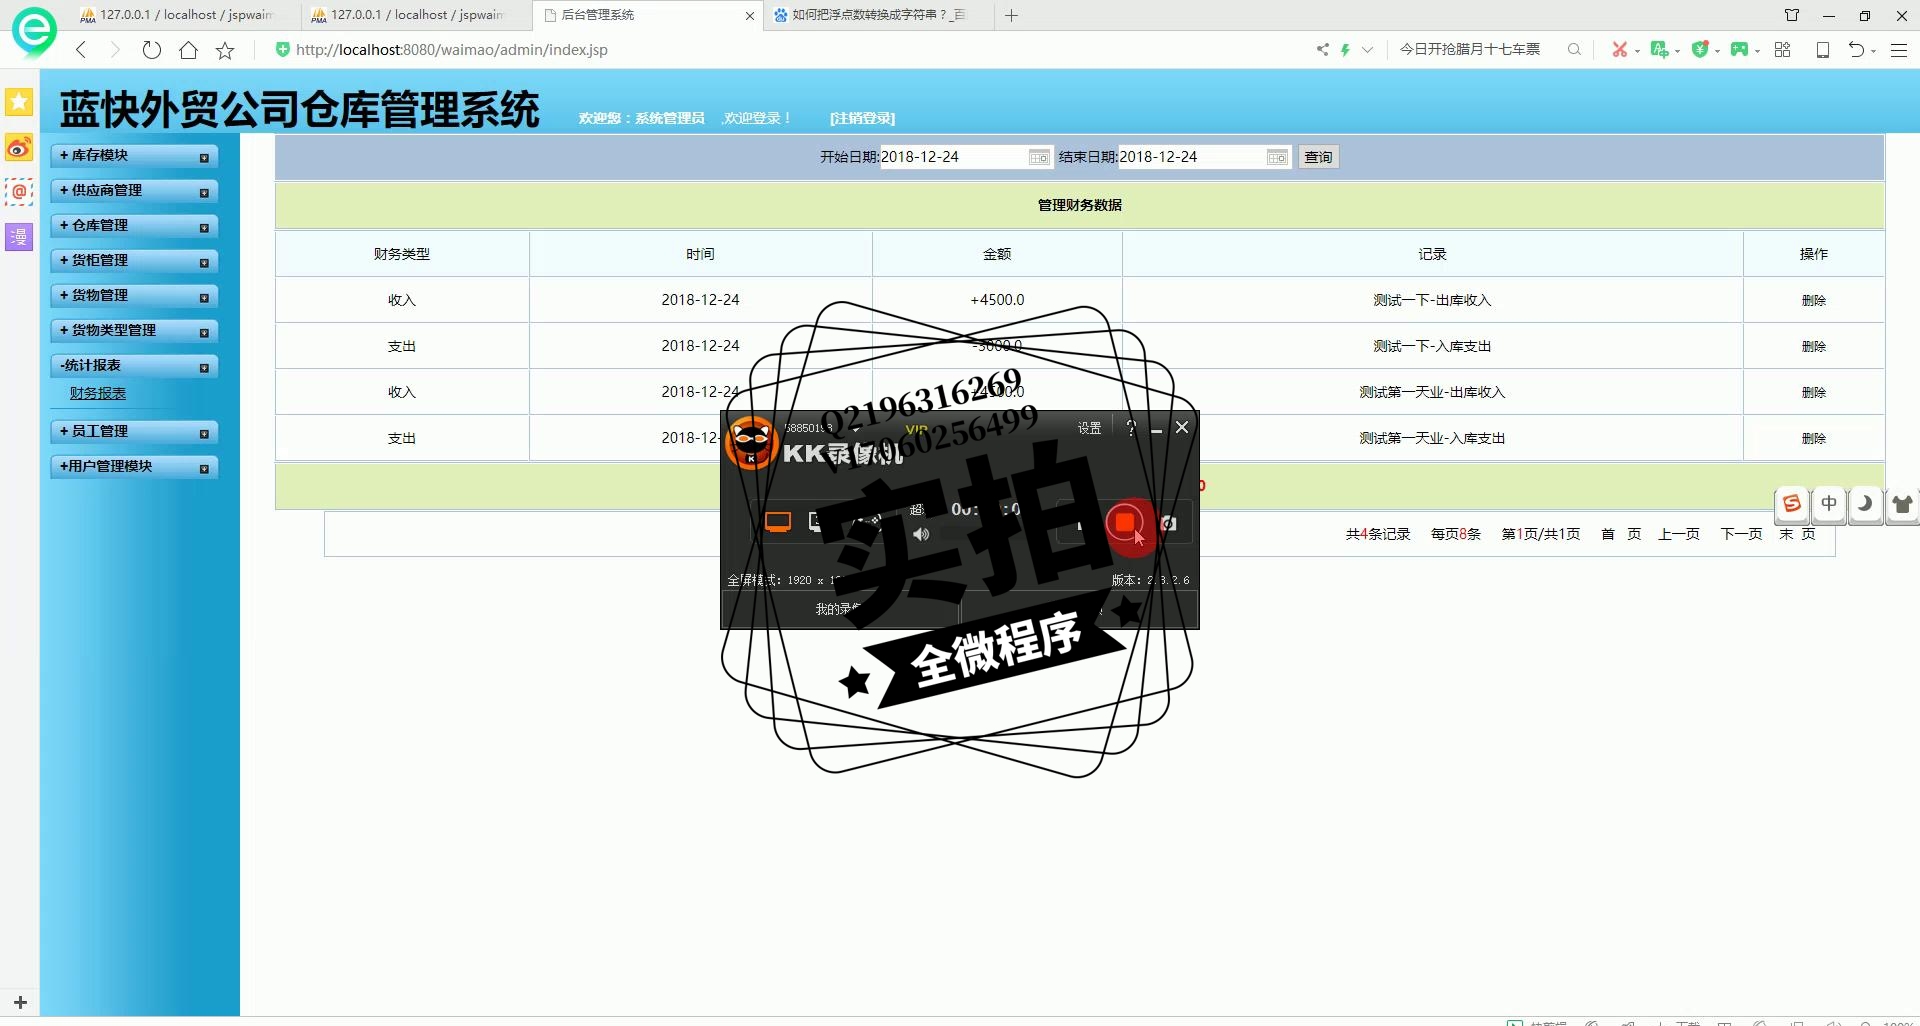This screenshot has width=1920, height=1026.
Task: Go to 上一页 previous page
Action: (1679, 534)
